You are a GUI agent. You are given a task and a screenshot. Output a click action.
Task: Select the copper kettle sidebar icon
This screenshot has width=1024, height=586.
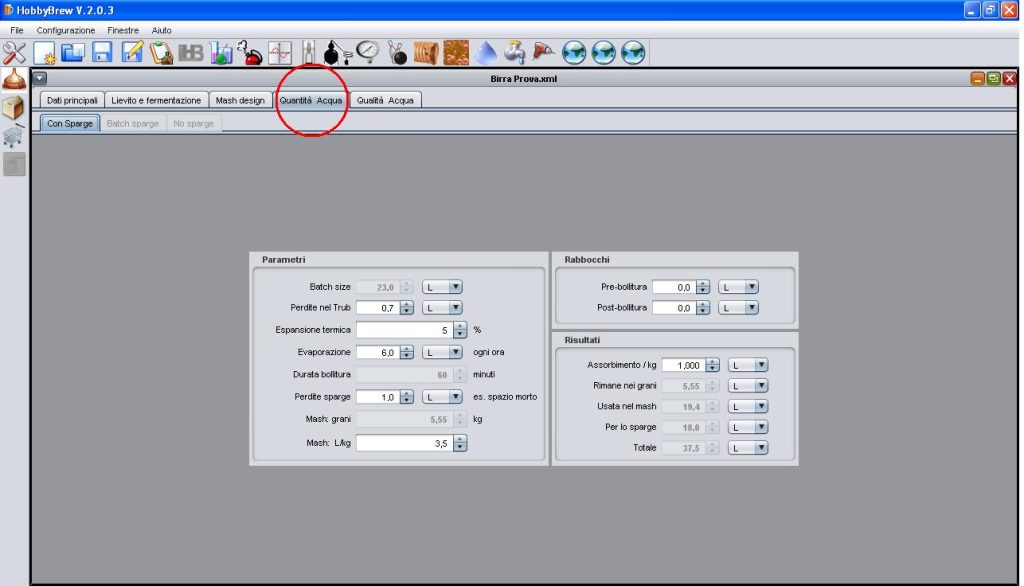point(14,80)
